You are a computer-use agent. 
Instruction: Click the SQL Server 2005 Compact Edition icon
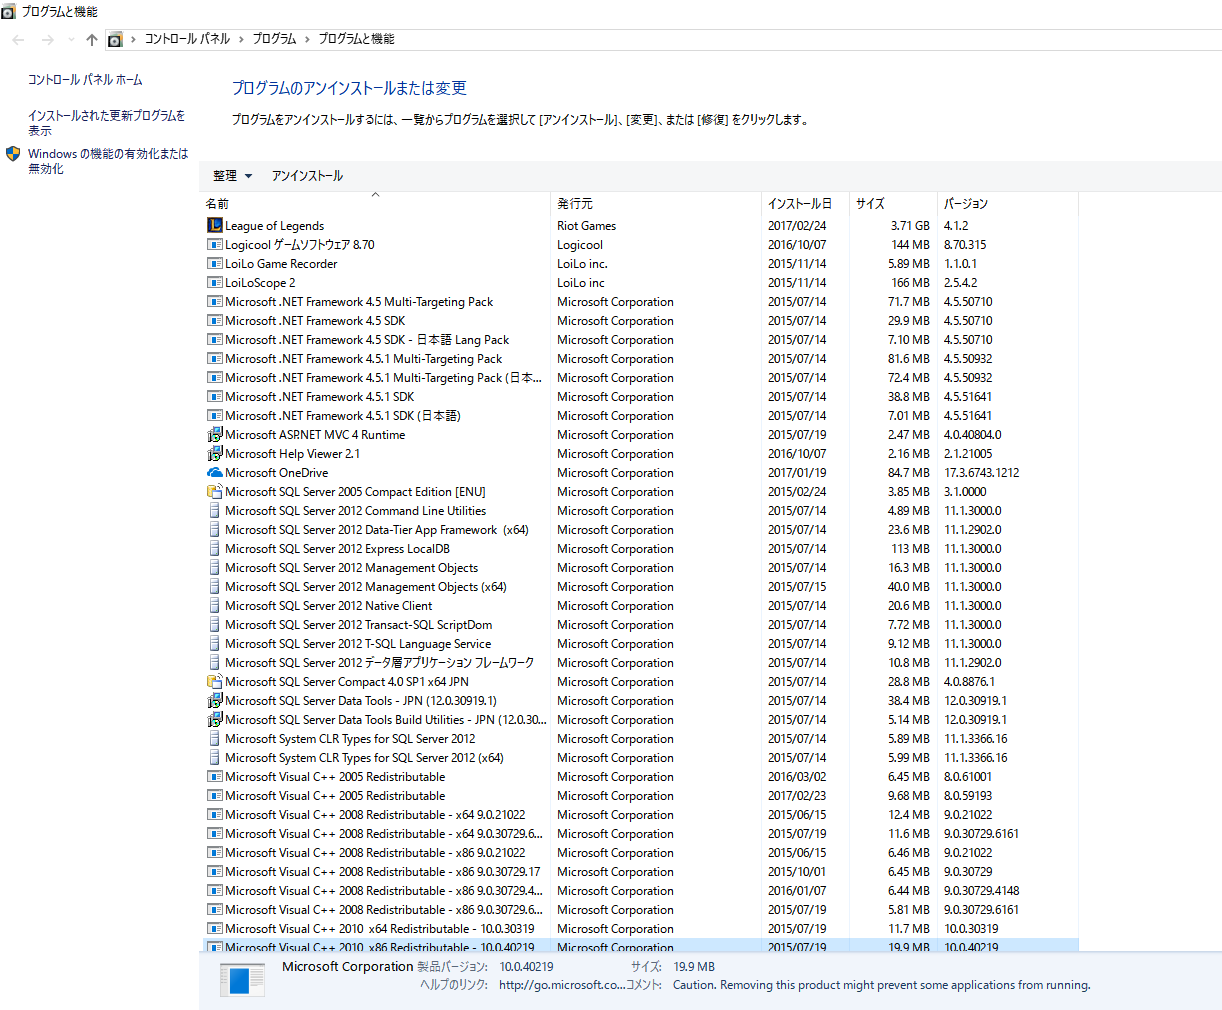click(x=214, y=491)
